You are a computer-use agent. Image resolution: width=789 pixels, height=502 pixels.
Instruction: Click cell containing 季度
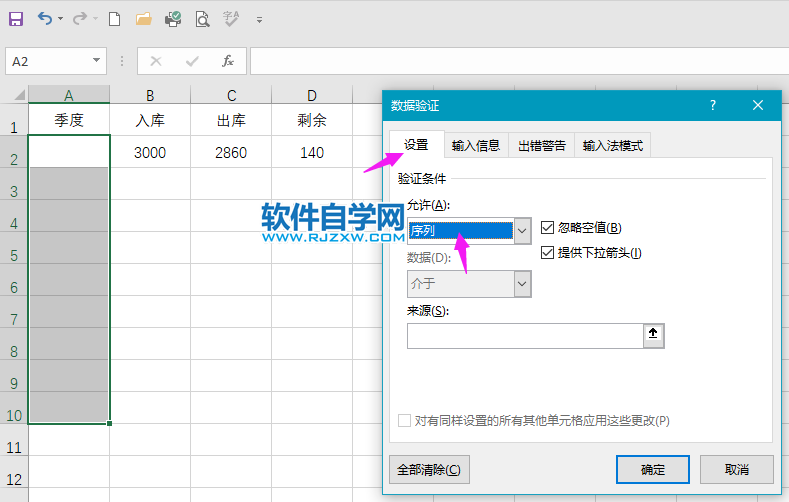tap(69, 120)
